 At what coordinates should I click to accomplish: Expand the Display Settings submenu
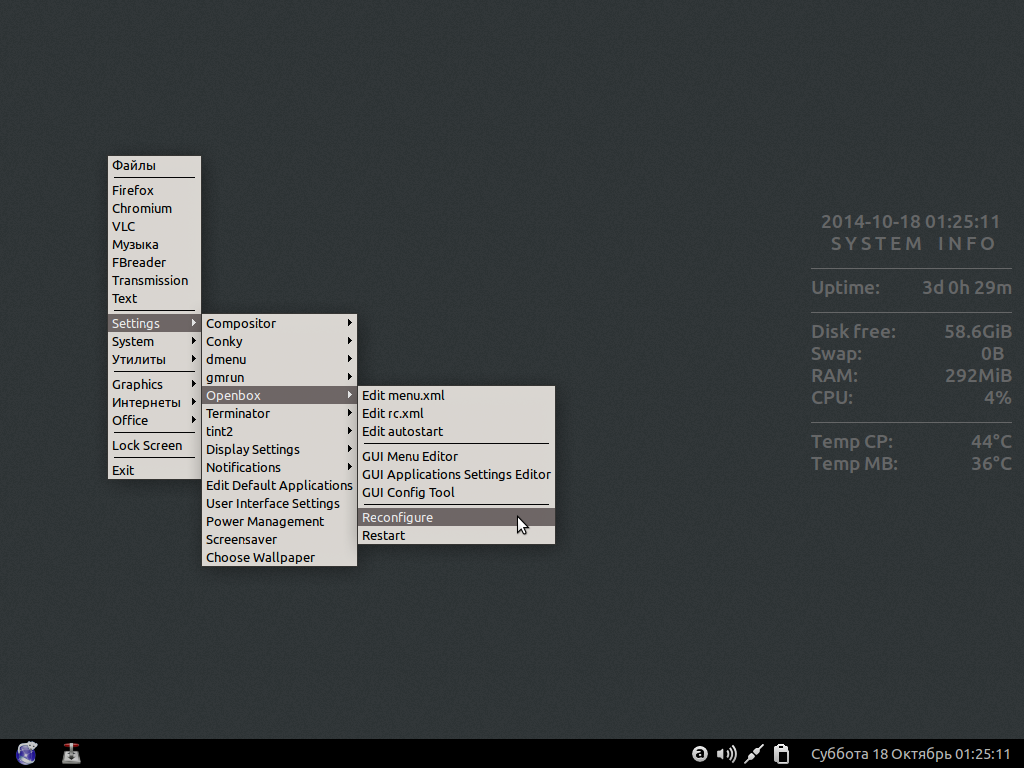tap(280, 449)
